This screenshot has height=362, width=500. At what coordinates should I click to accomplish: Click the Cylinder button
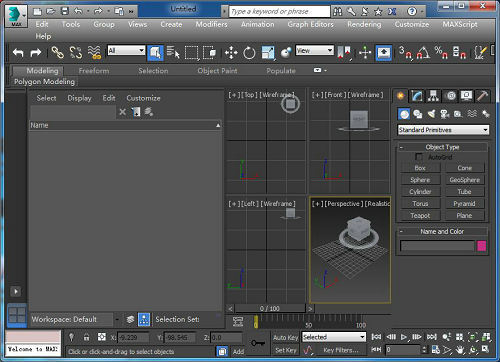[x=420, y=192]
